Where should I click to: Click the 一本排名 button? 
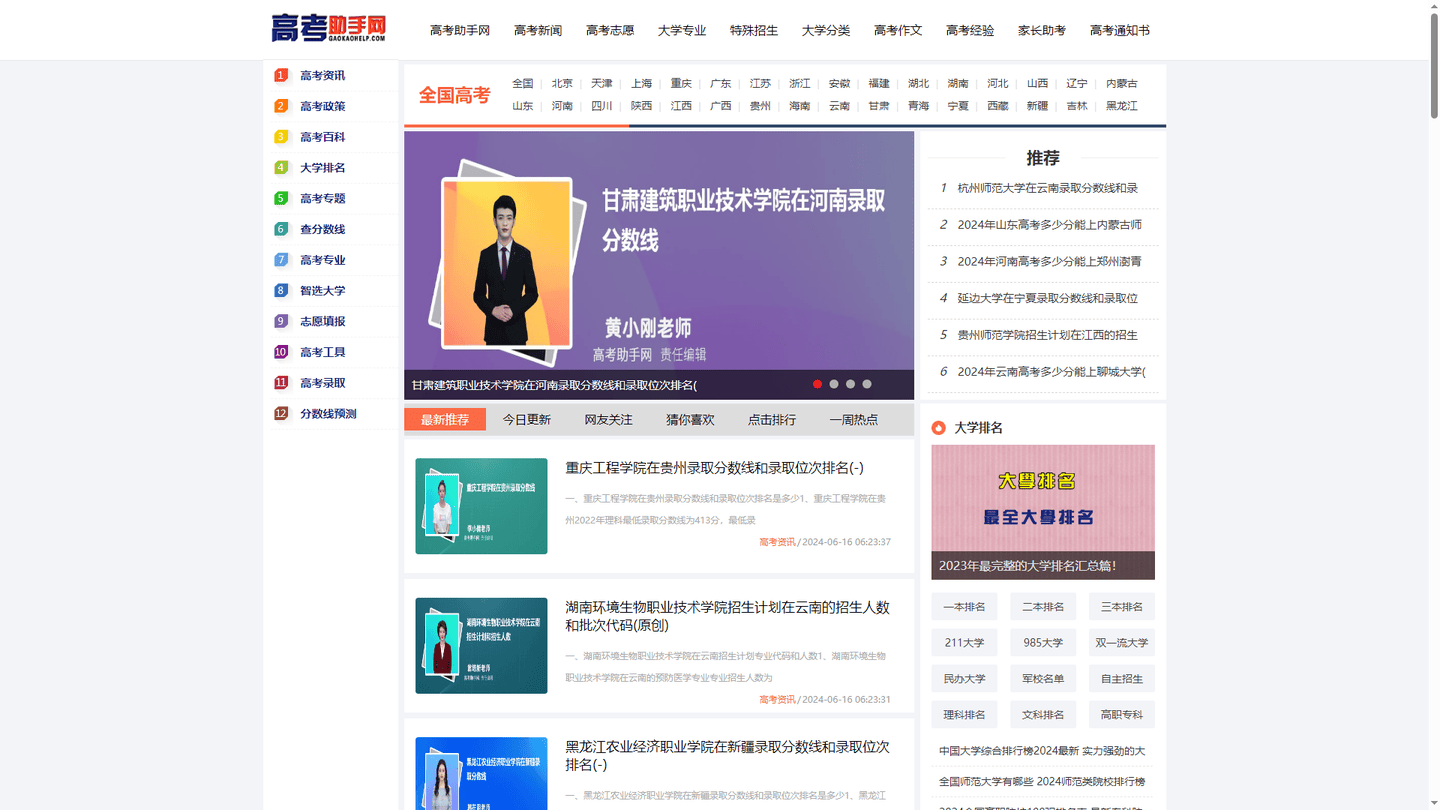[x=964, y=607]
